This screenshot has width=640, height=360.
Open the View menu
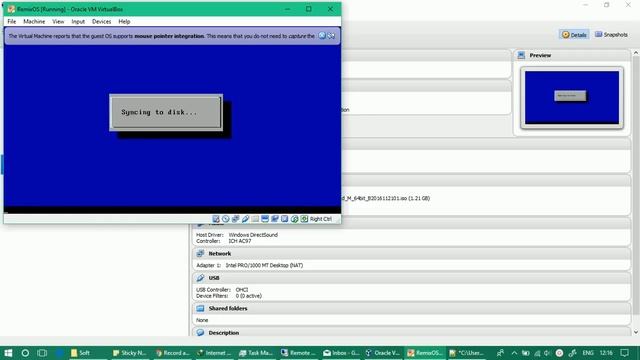click(58, 22)
